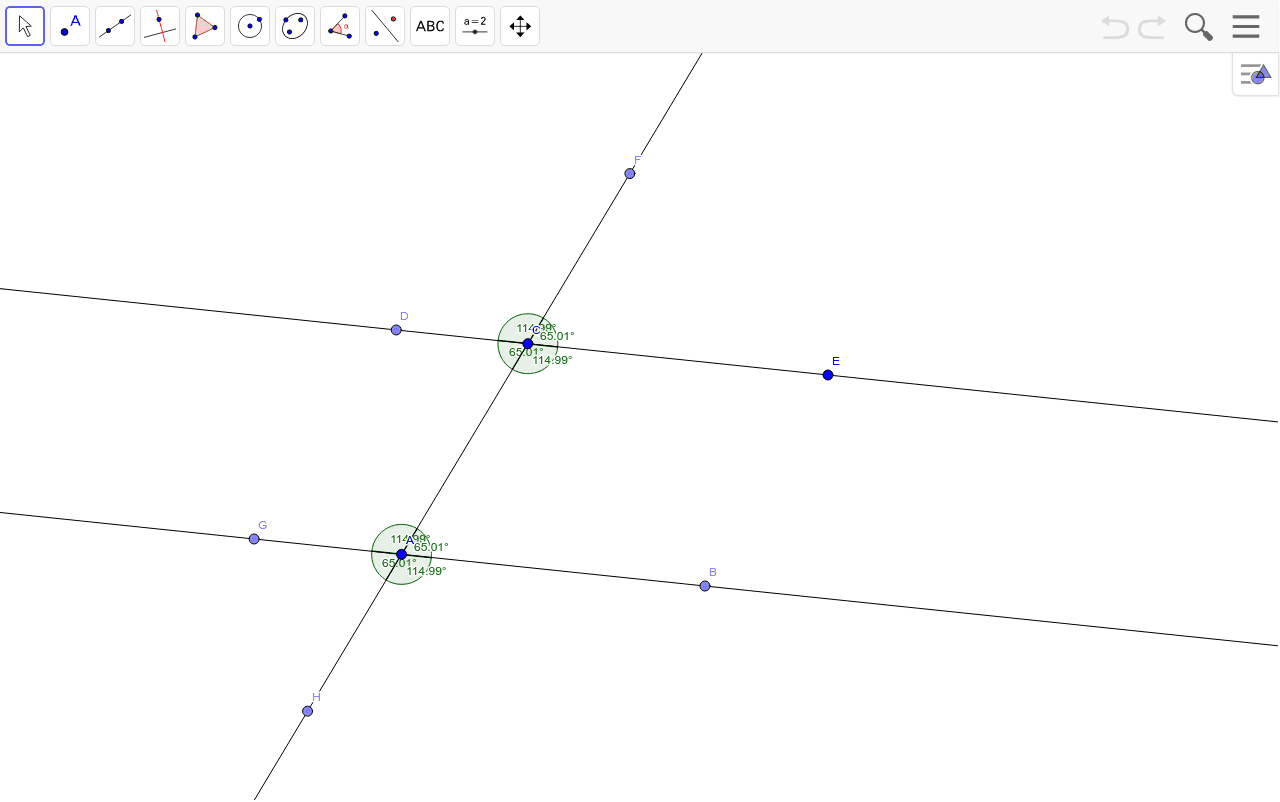Select point E on the upper line
The image size is (1280, 802).
828,374
